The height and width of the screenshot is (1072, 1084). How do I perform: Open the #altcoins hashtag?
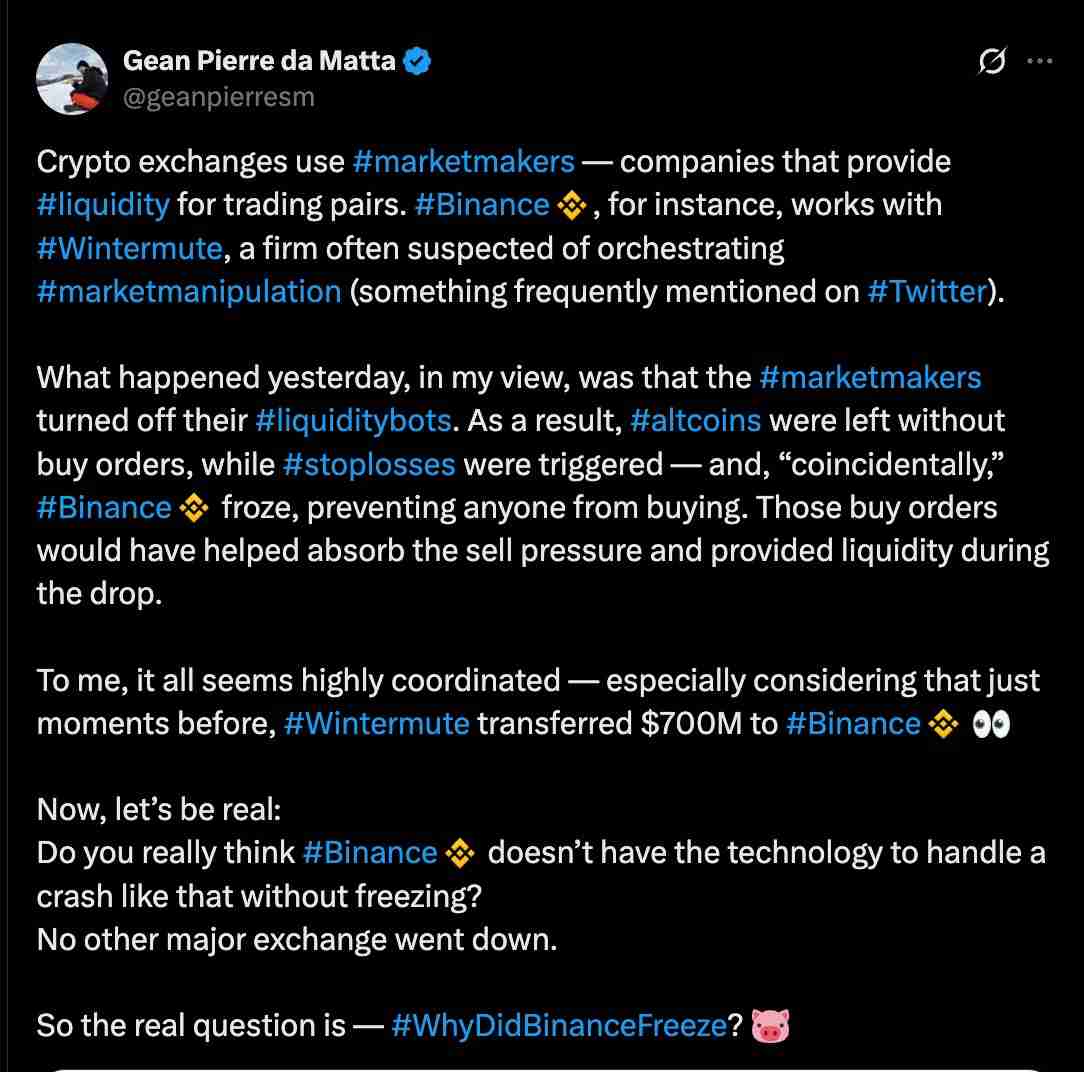[x=696, y=420]
